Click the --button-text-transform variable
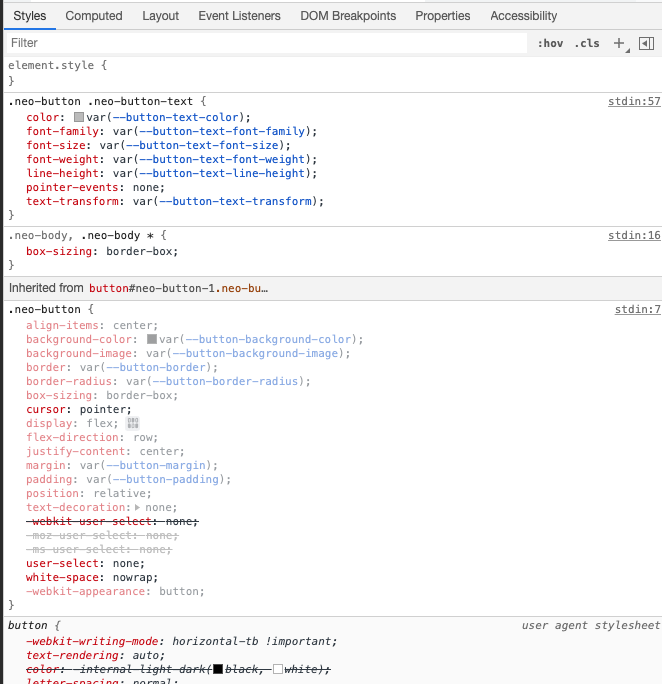Image resolution: width=662 pixels, height=684 pixels. 235,201
